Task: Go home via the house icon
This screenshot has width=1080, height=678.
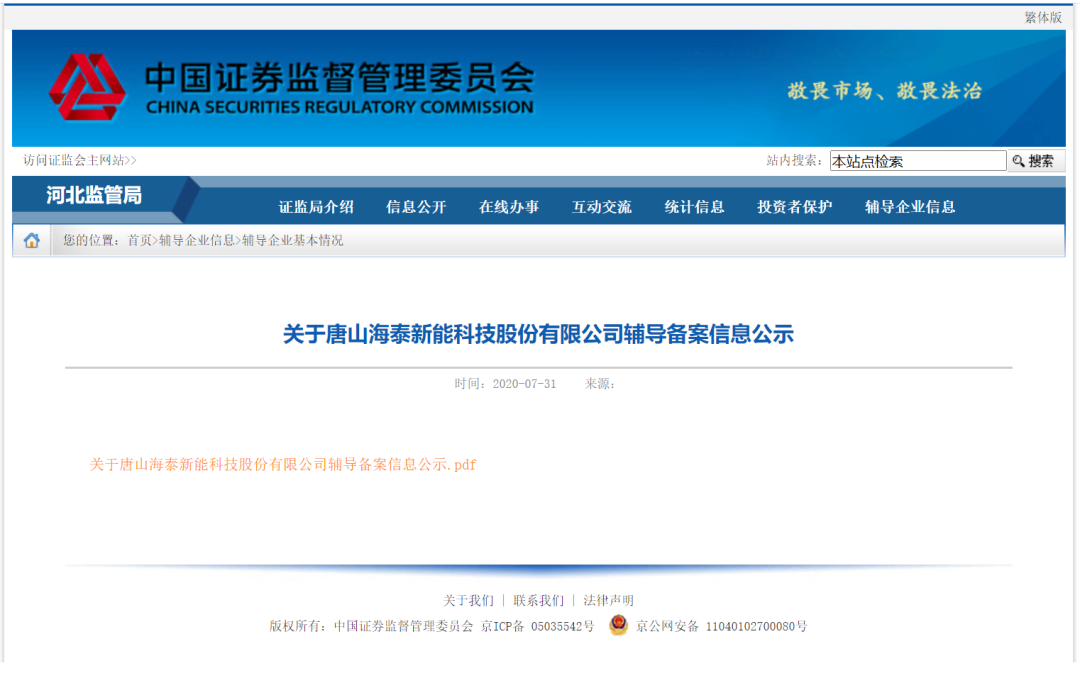Action: click(x=32, y=240)
